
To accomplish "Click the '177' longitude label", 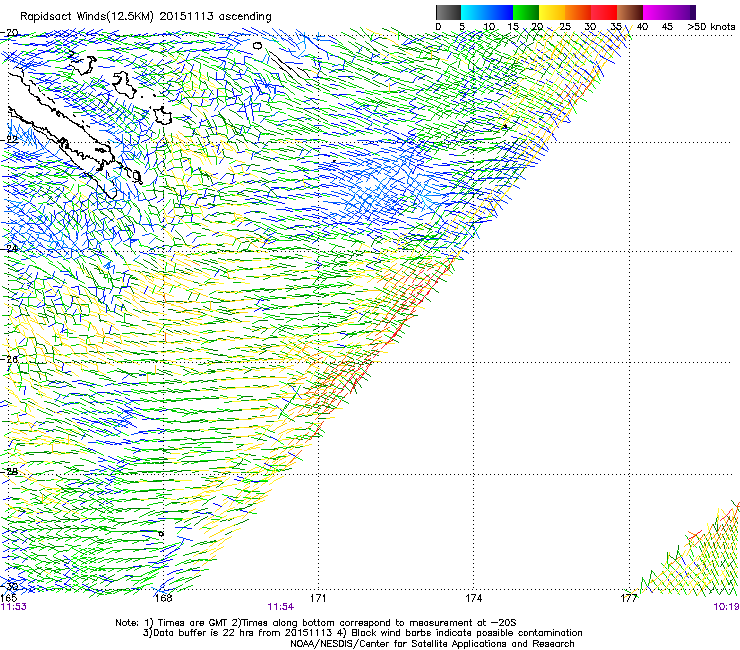I will click(x=629, y=598).
